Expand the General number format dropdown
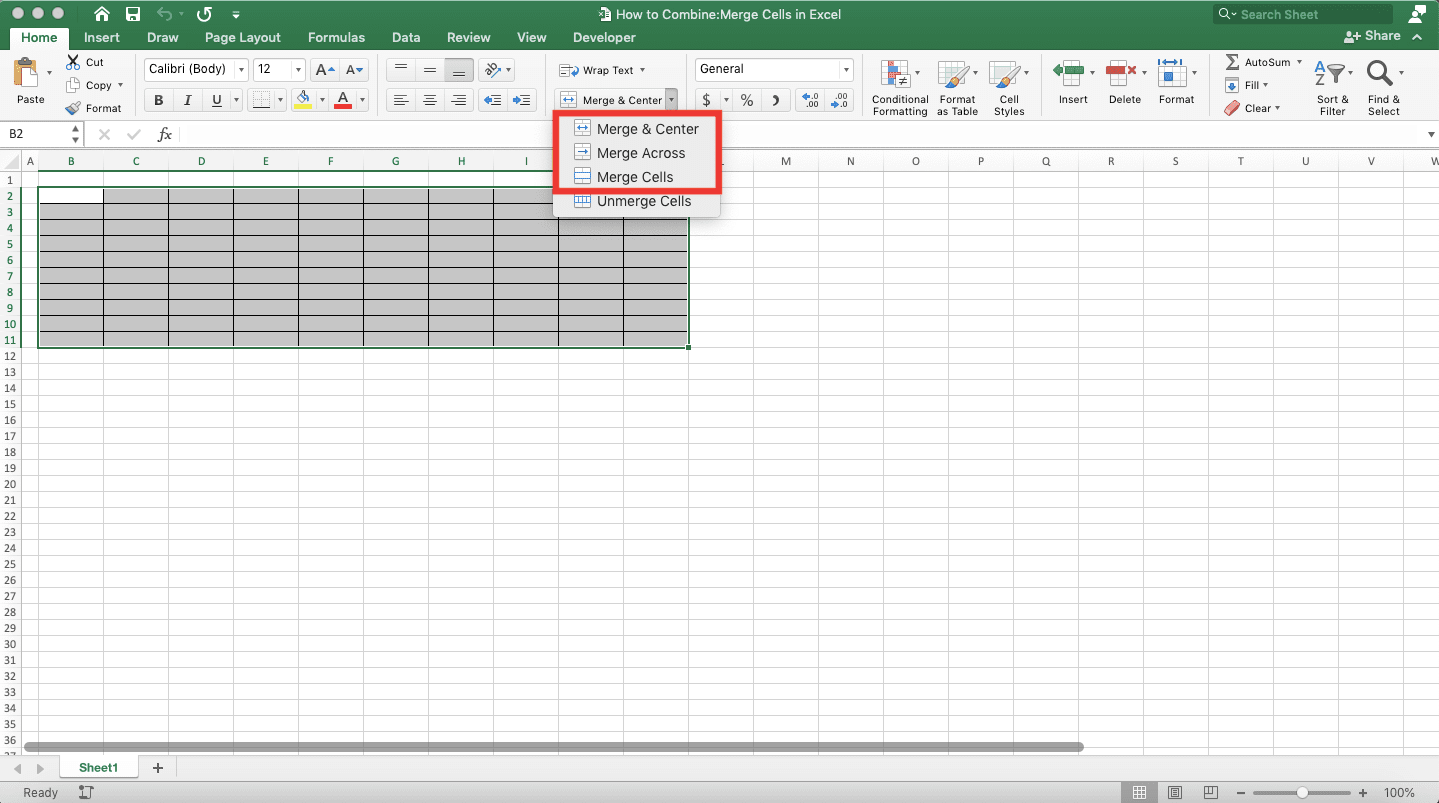The width and height of the screenshot is (1439, 803). pos(845,69)
